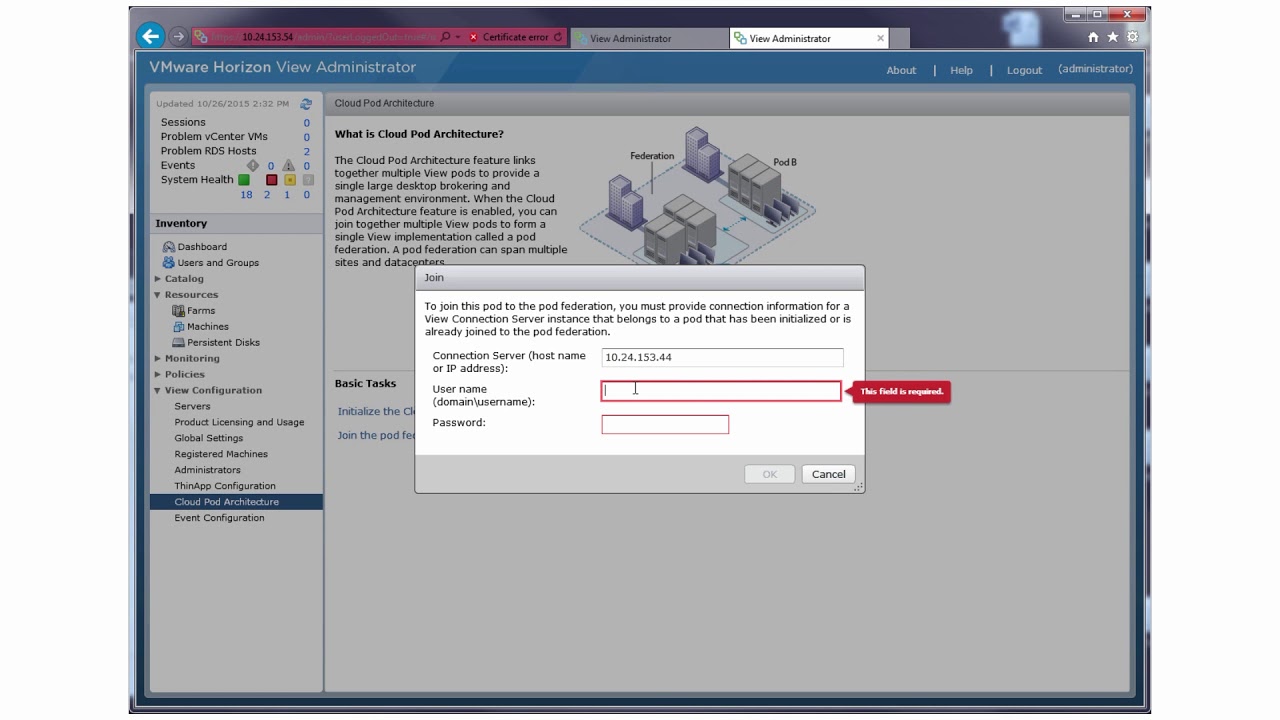Open the Favorites star icon
Viewport: 1280px width, 720px height.
[x=1112, y=37]
